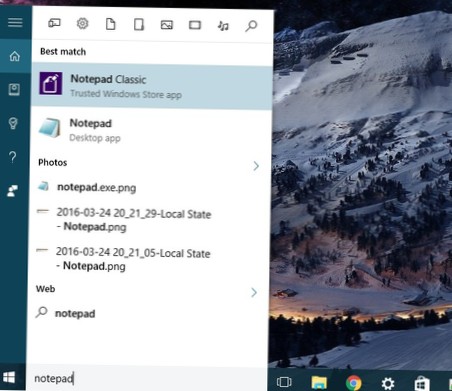
Task: Open the lightbulb tips icon in sidebar
Action: click(13, 123)
